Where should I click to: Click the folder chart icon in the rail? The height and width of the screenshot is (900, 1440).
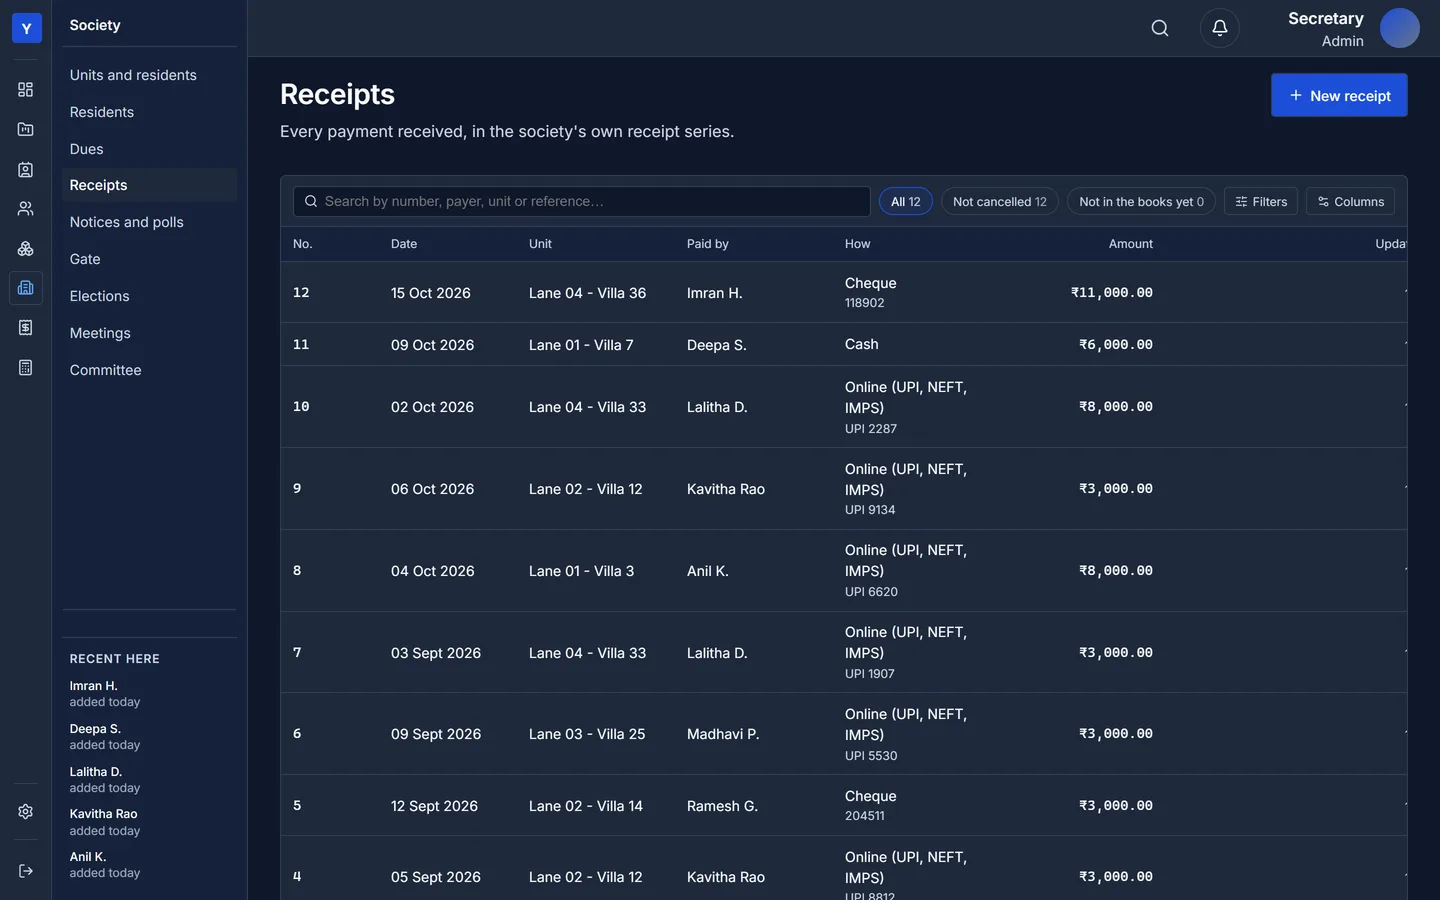(26, 129)
